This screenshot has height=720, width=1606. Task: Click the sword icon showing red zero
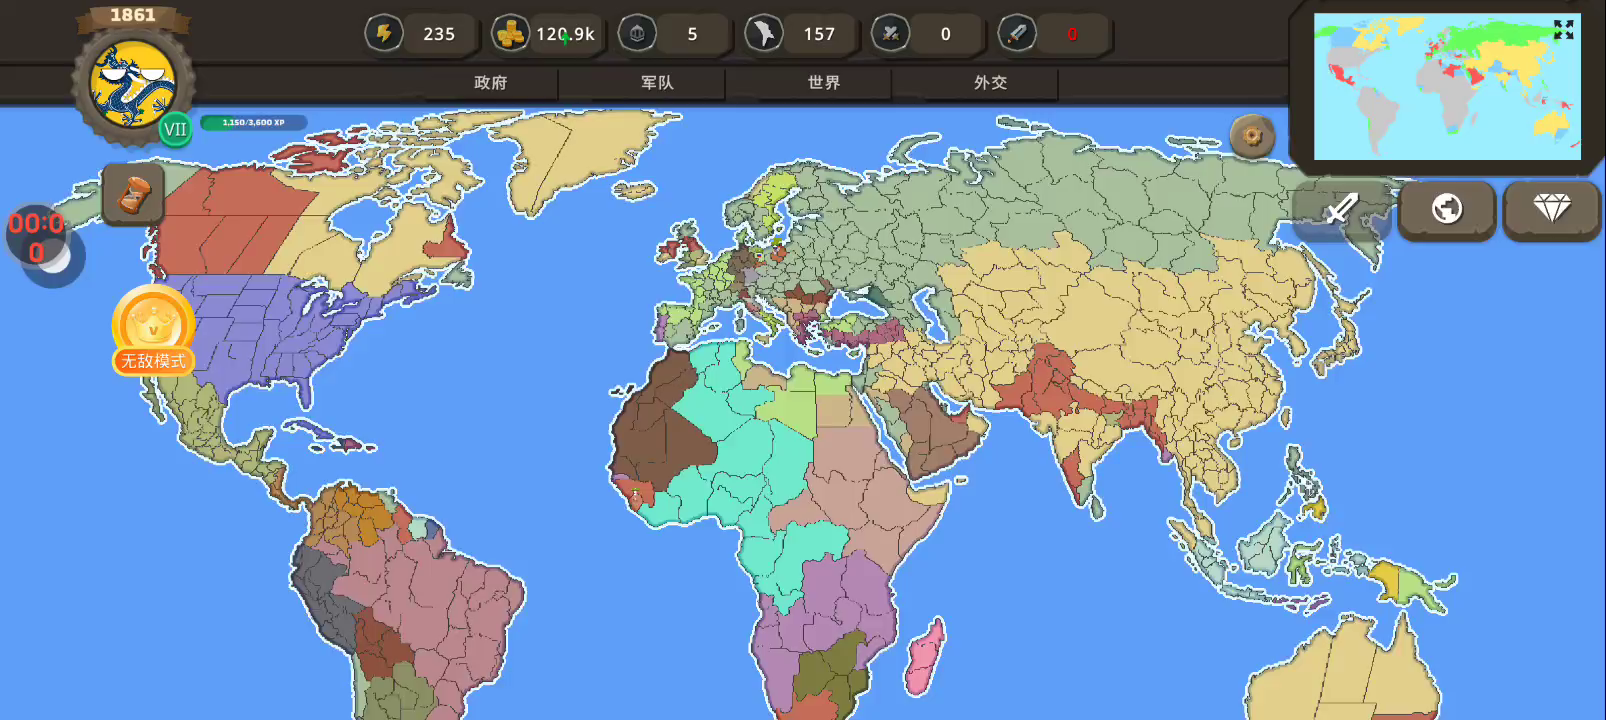[1017, 34]
